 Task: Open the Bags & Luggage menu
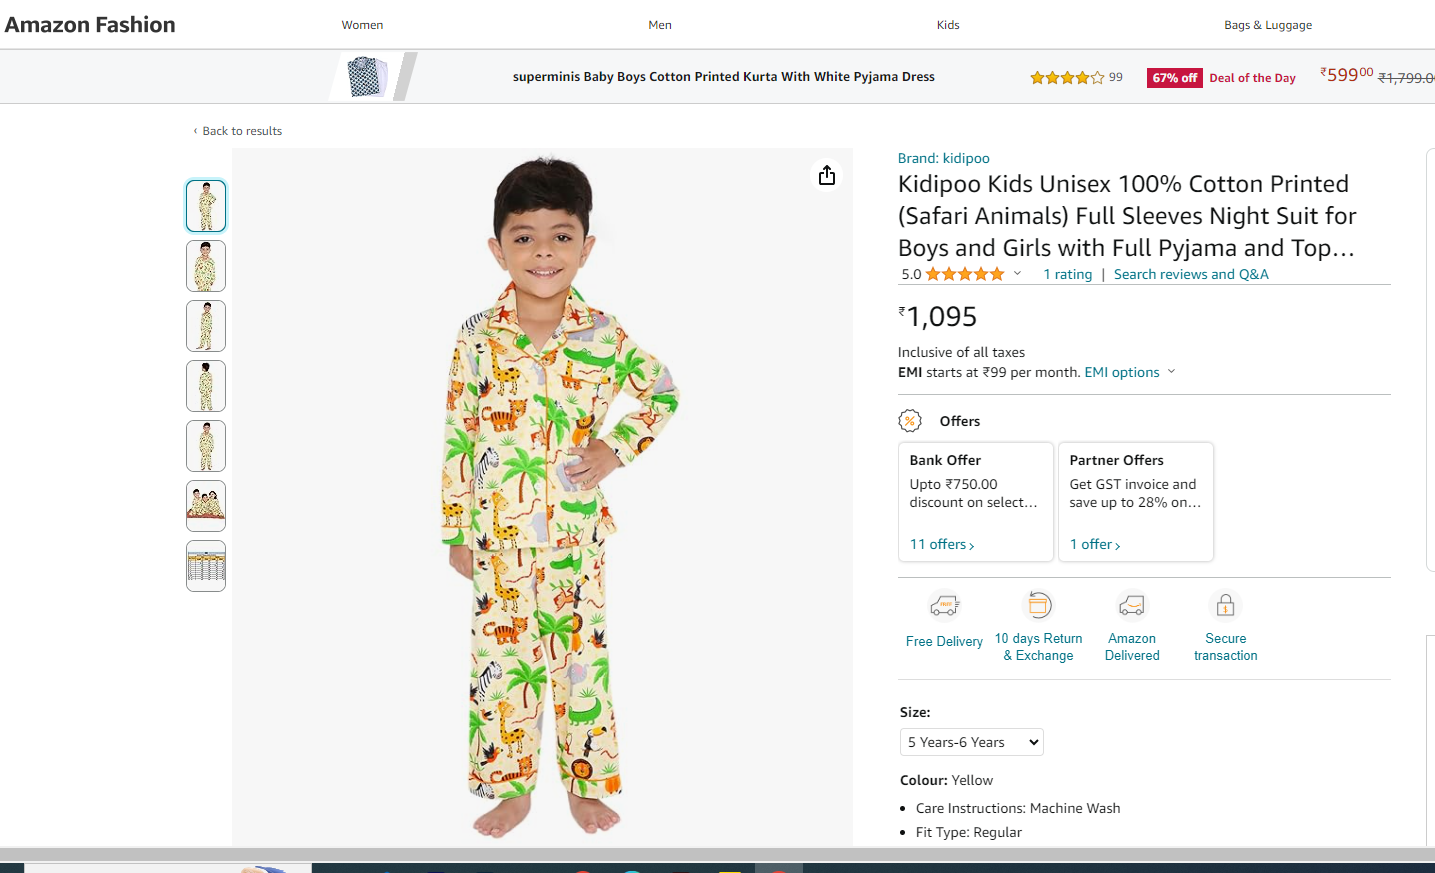pos(1267,25)
